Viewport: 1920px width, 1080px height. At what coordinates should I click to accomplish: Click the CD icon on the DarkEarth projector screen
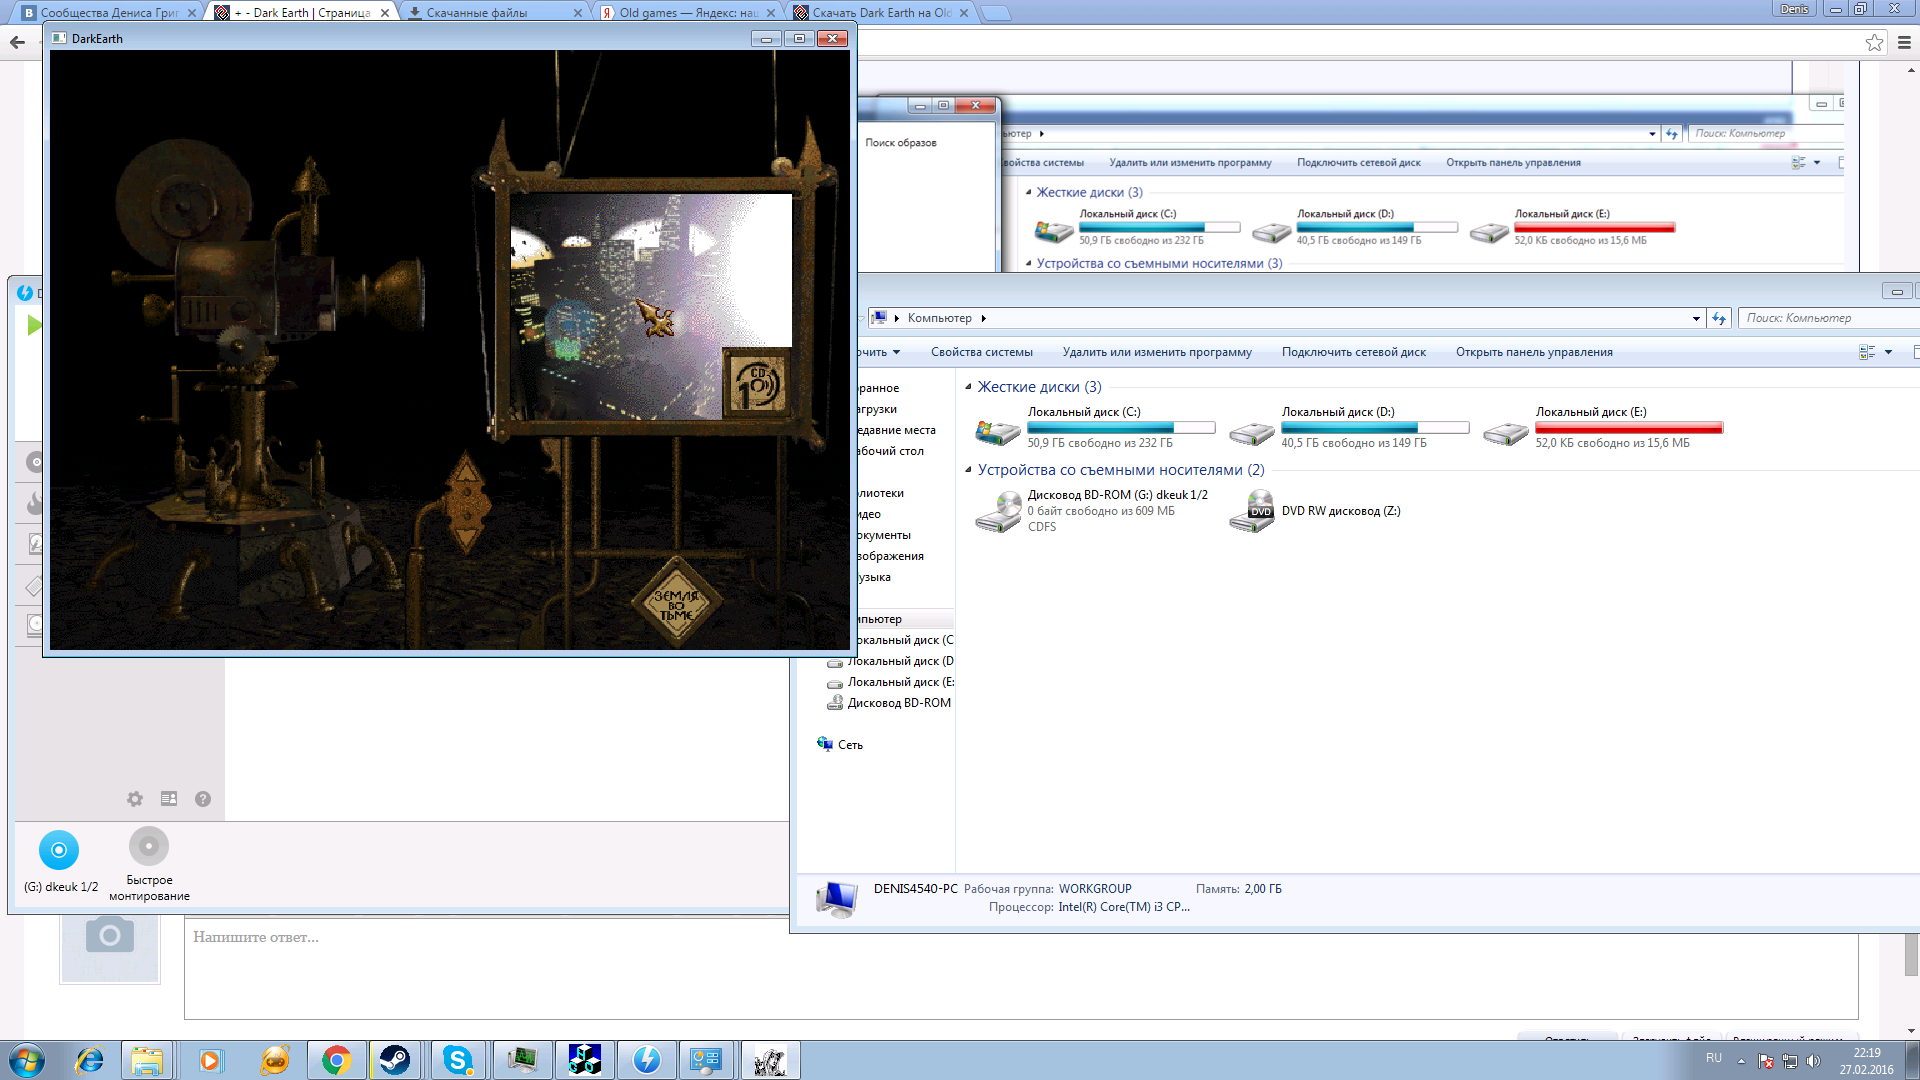coord(757,383)
